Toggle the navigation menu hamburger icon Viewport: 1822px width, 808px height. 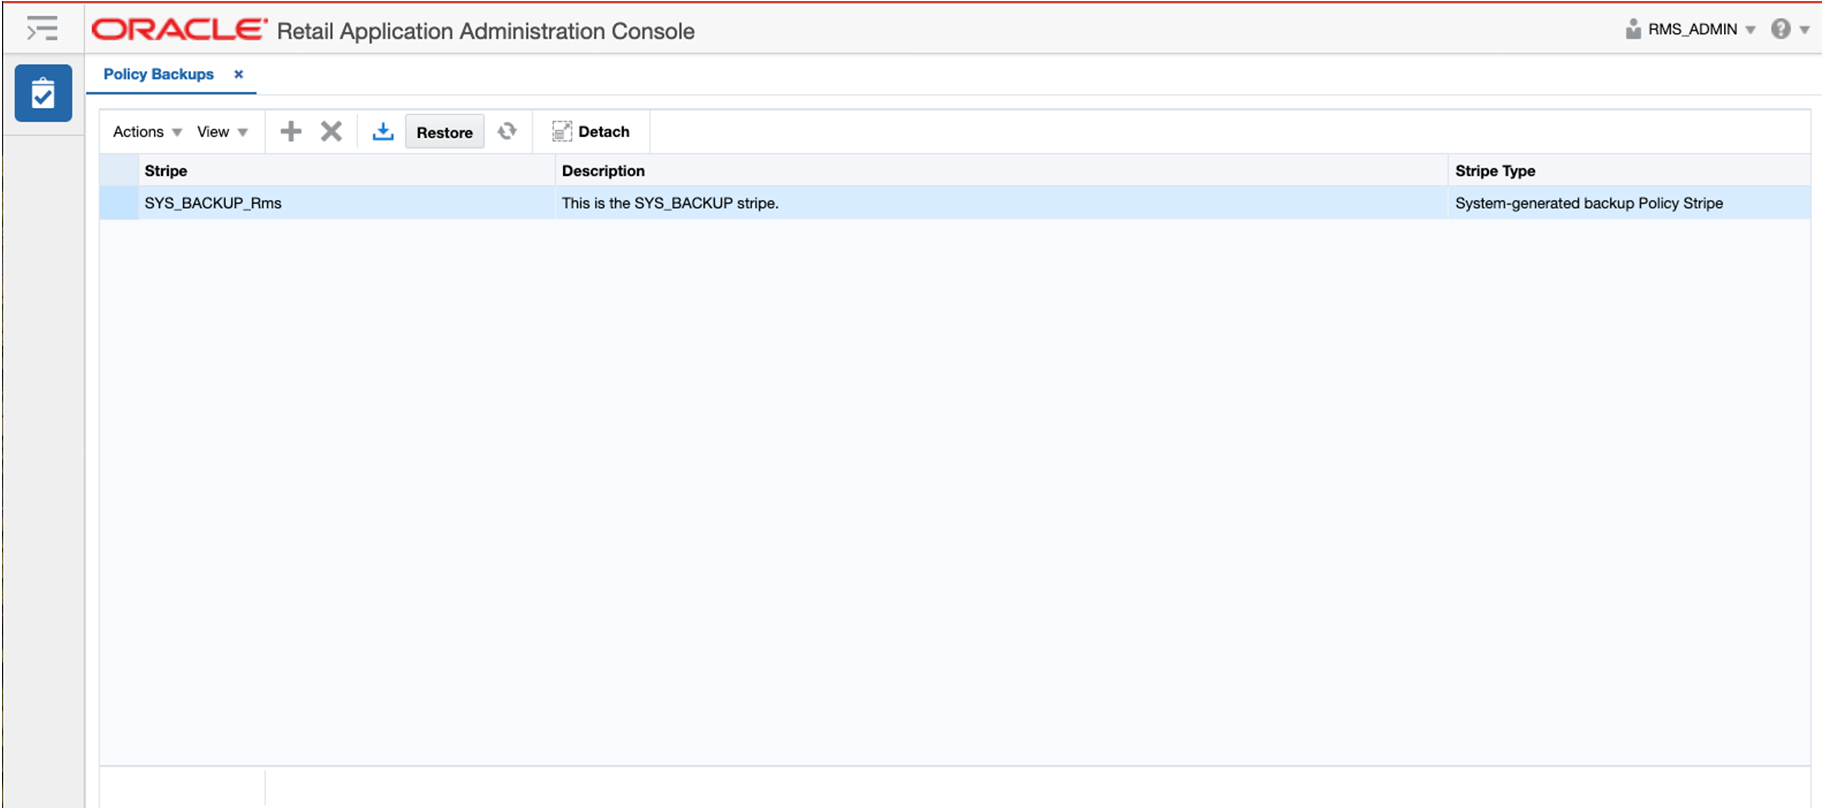tap(42, 29)
